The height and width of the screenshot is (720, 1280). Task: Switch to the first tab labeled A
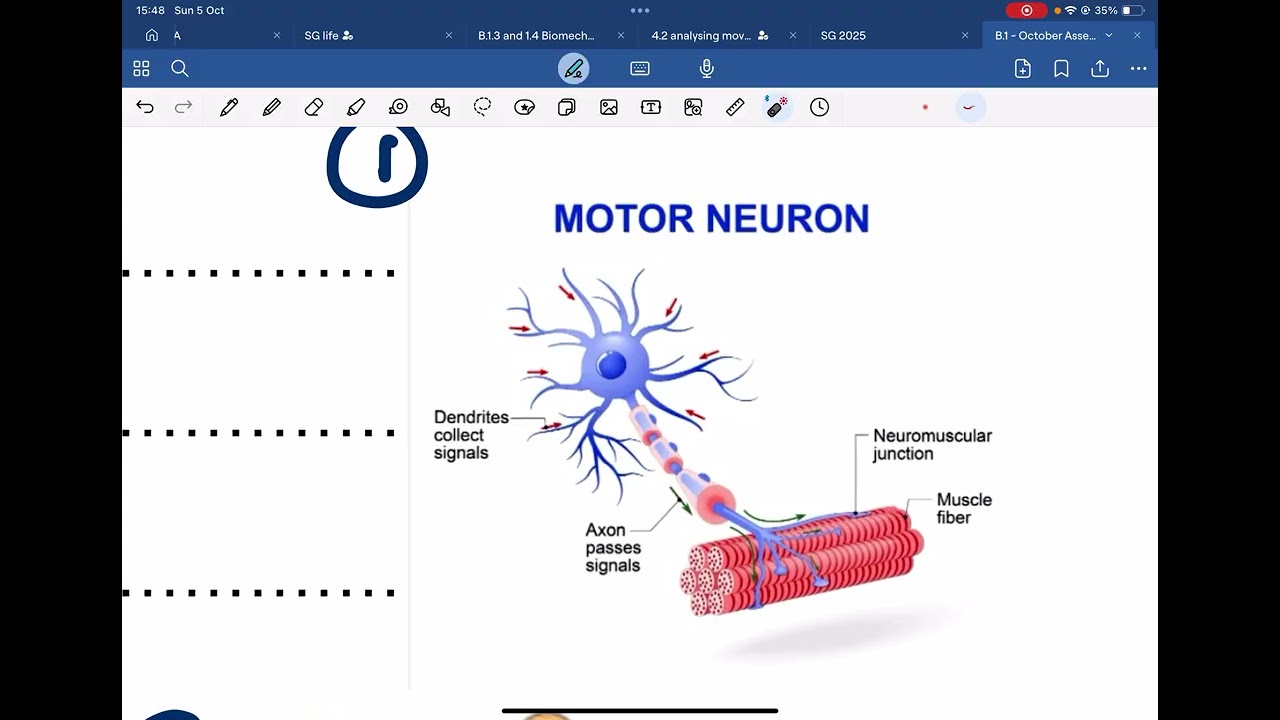pos(177,35)
